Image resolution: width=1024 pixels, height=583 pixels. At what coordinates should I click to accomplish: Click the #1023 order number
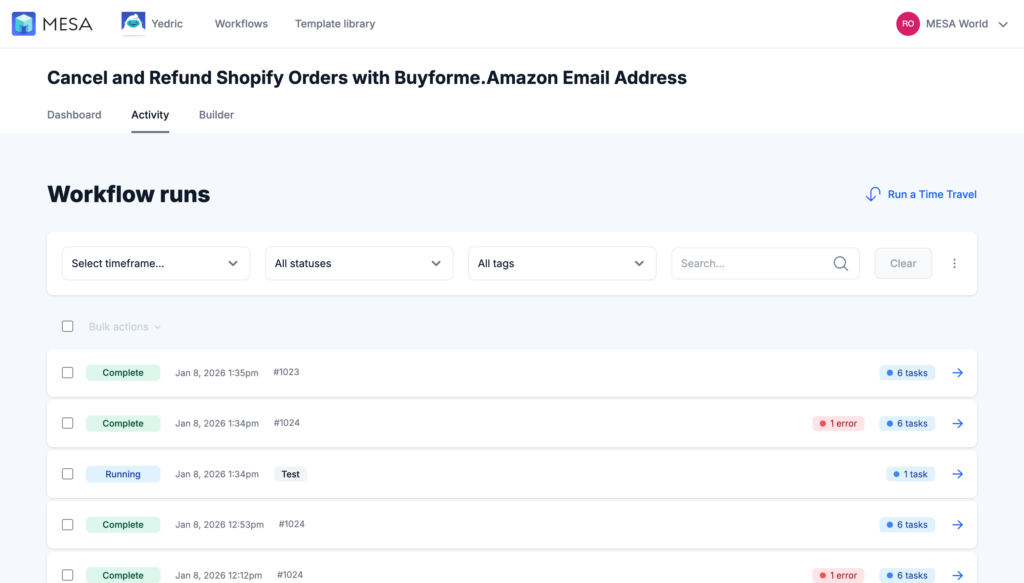click(x=286, y=372)
